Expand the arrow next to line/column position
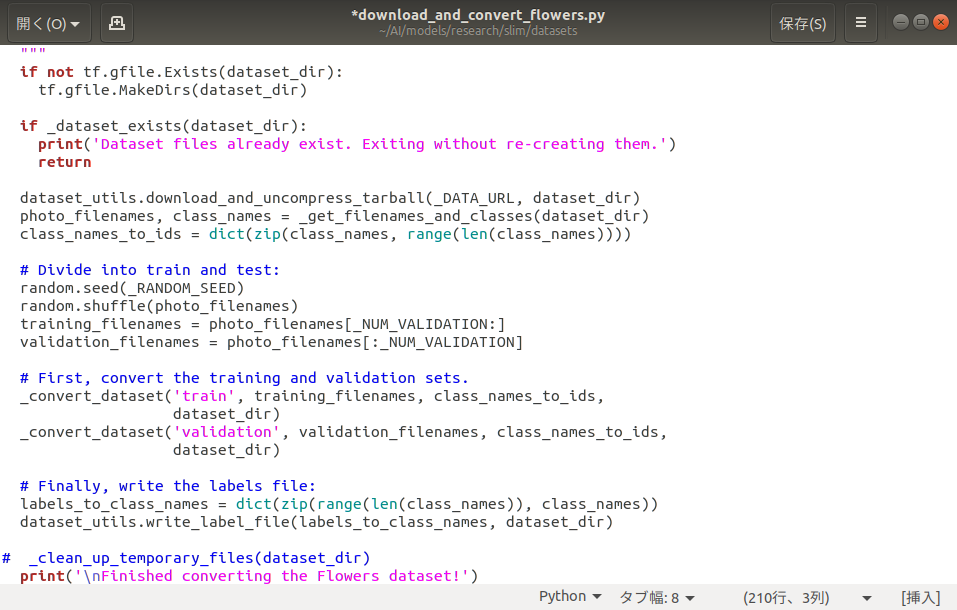This screenshot has width=957, height=610. [867, 598]
